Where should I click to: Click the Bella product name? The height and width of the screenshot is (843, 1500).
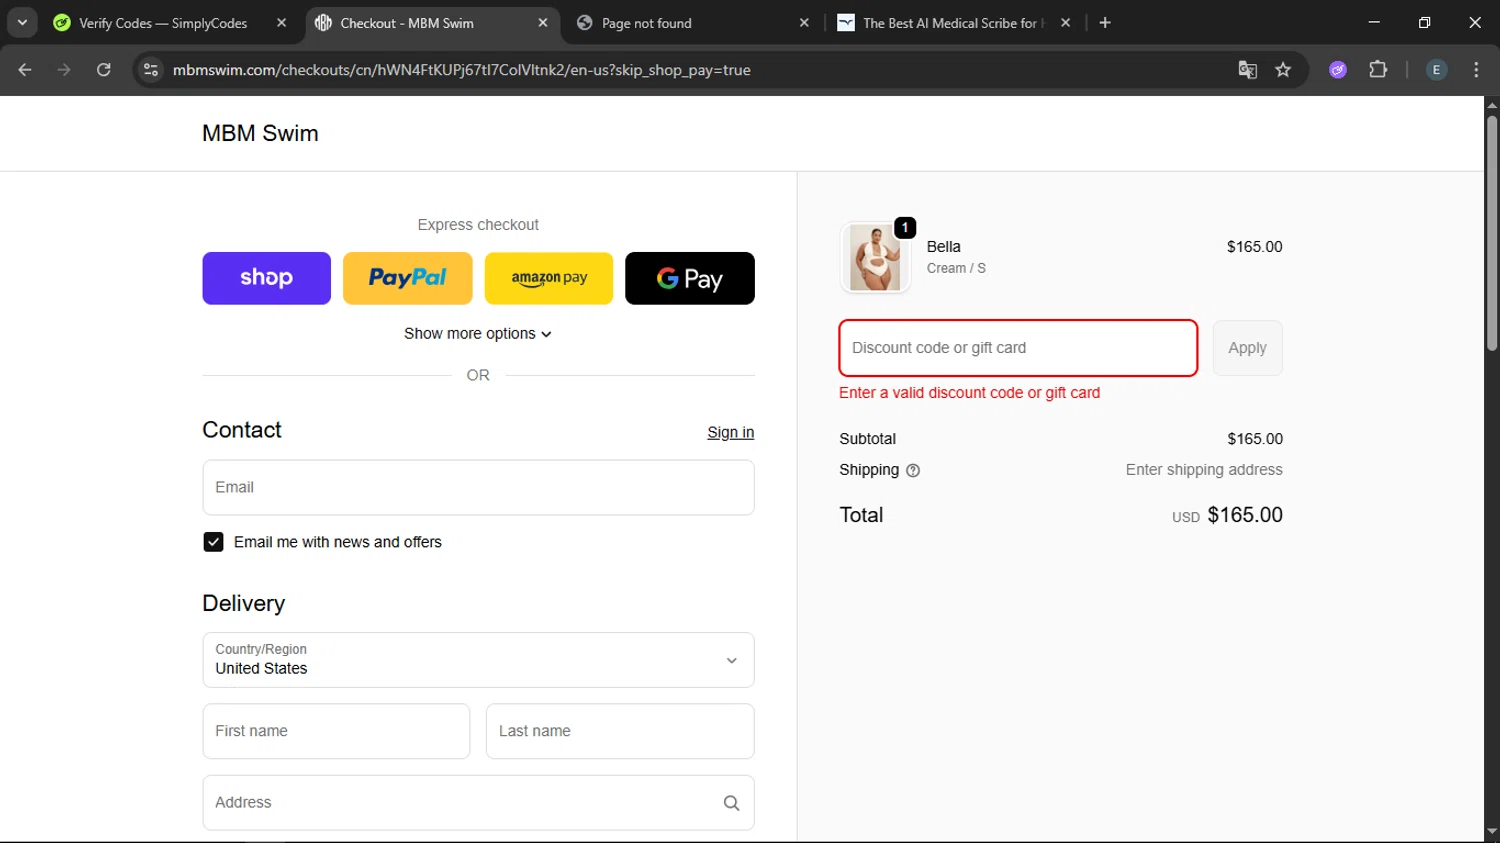943,247
